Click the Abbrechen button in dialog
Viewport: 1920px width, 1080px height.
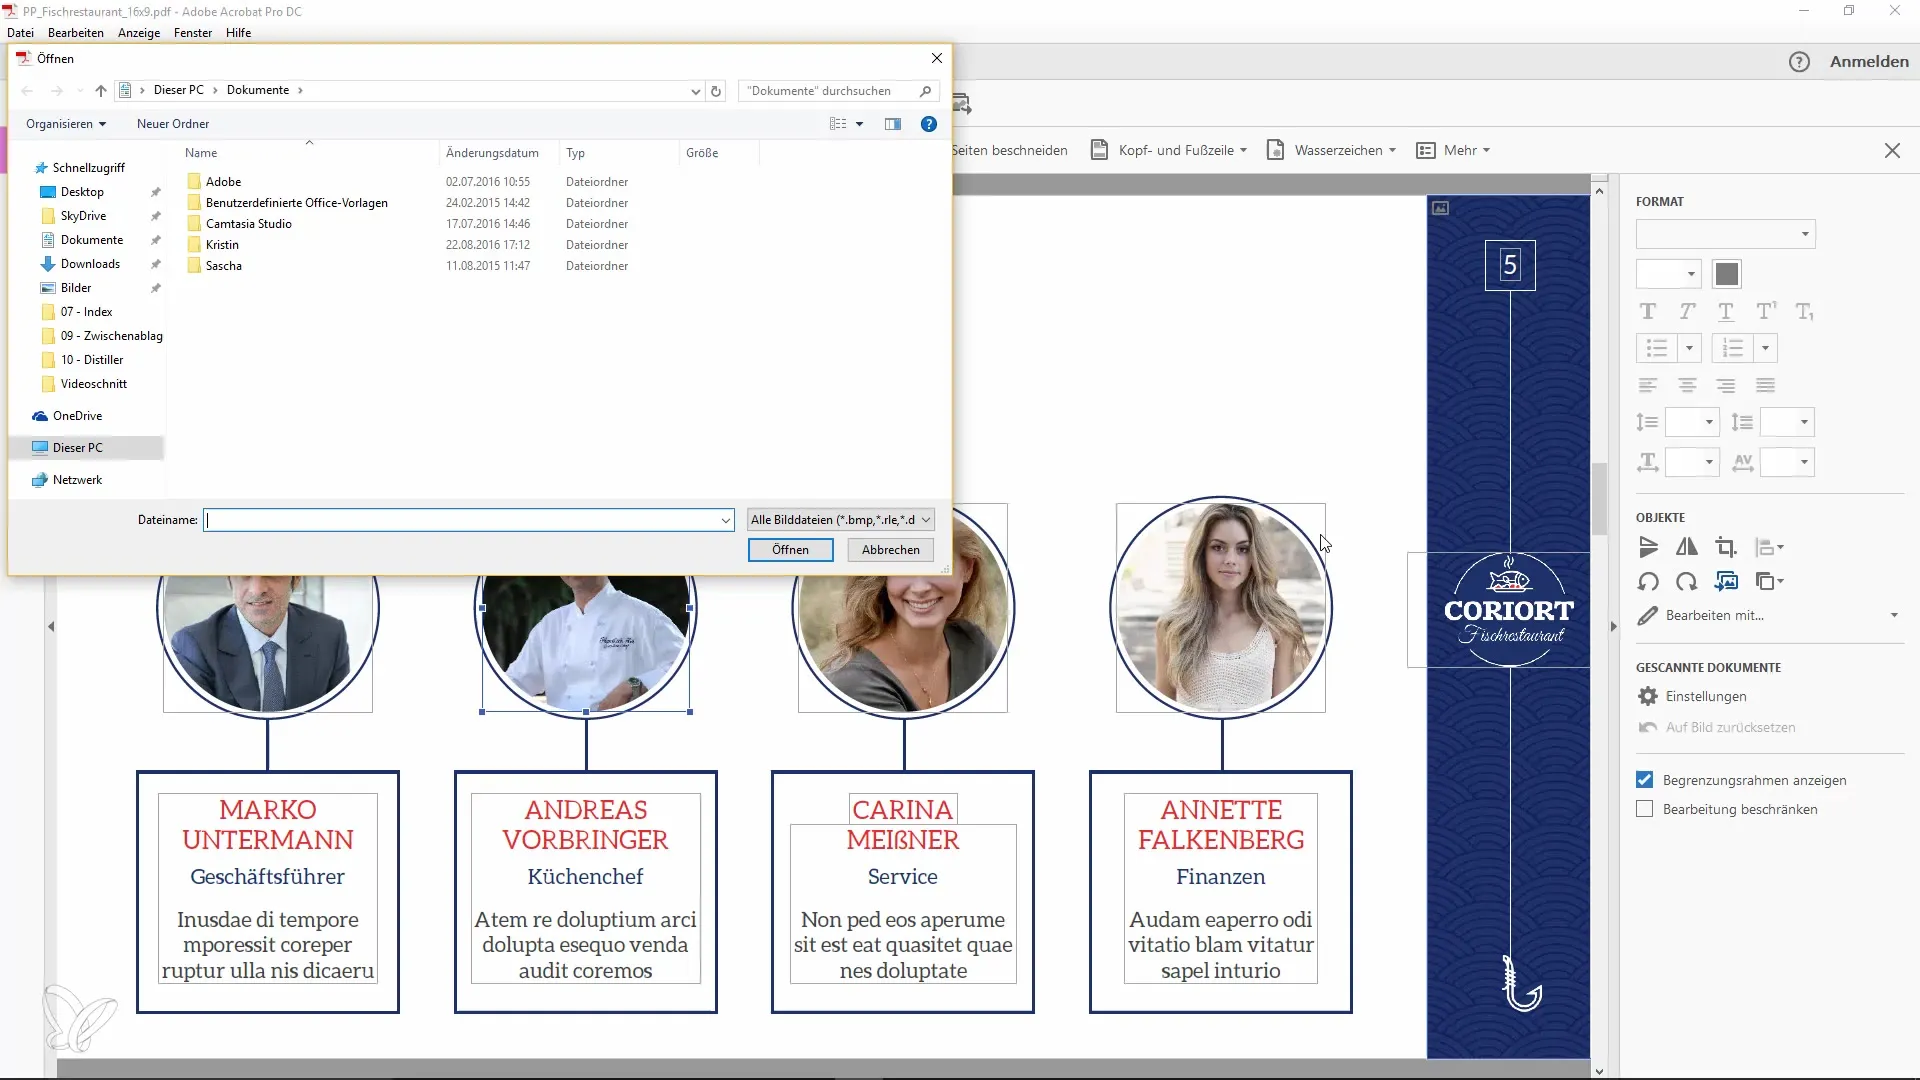[891, 550]
